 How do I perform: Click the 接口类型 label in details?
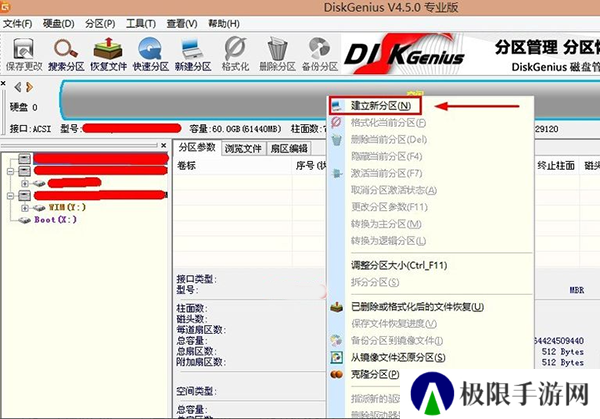tap(196, 279)
